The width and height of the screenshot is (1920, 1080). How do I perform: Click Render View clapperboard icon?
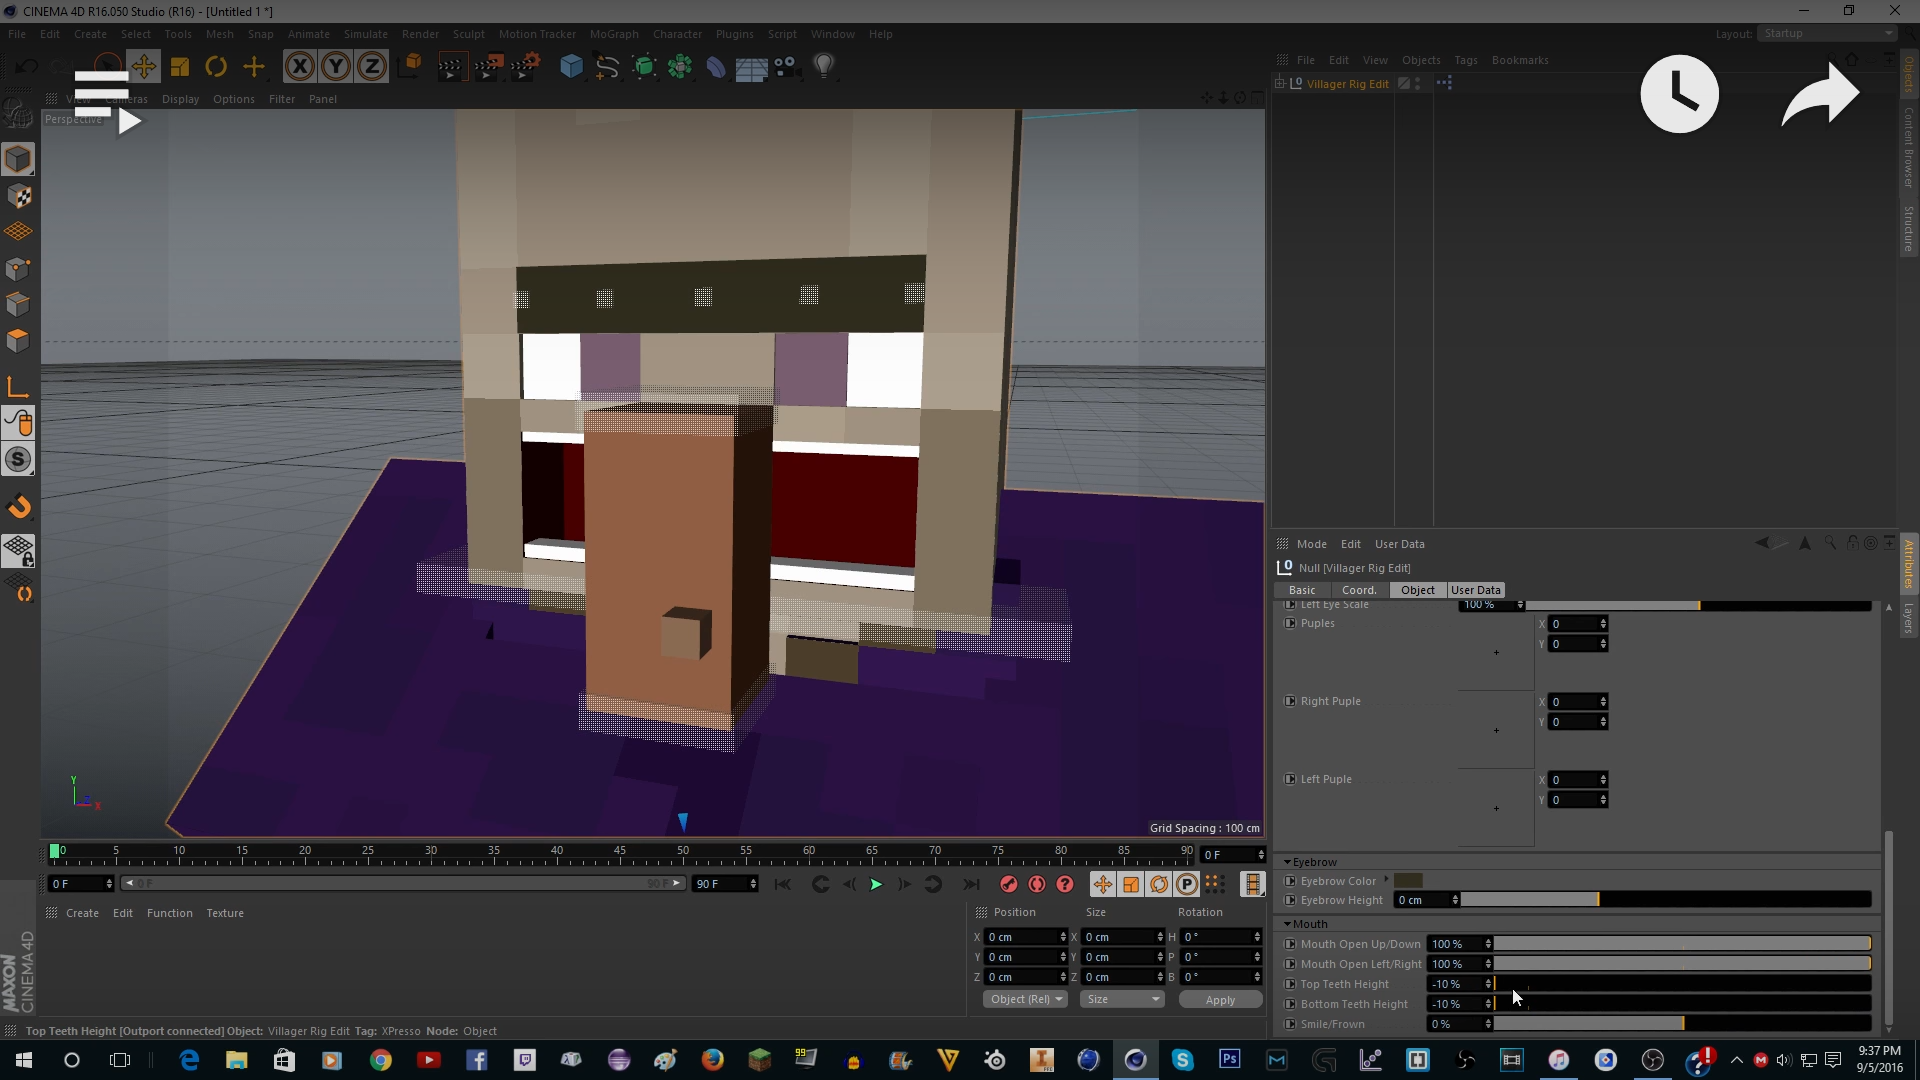[451, 67]
